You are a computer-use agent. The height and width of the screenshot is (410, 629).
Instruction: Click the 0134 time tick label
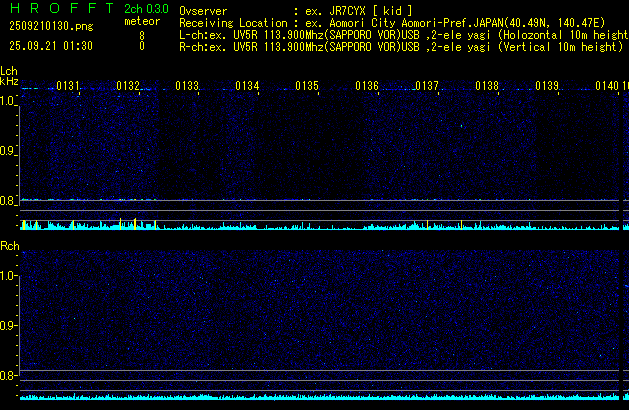[x=247, y=87]
